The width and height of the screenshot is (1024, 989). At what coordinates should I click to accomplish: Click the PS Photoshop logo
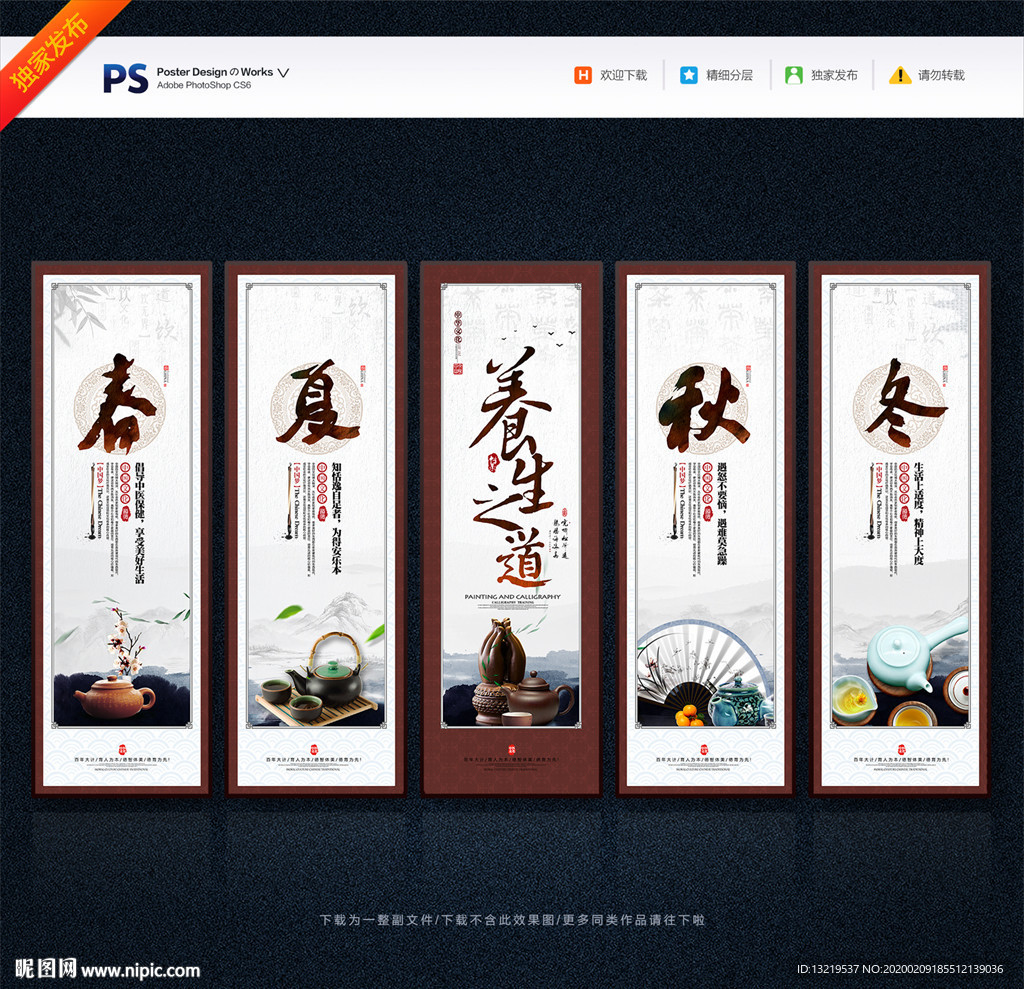click(x=125, y=78)
